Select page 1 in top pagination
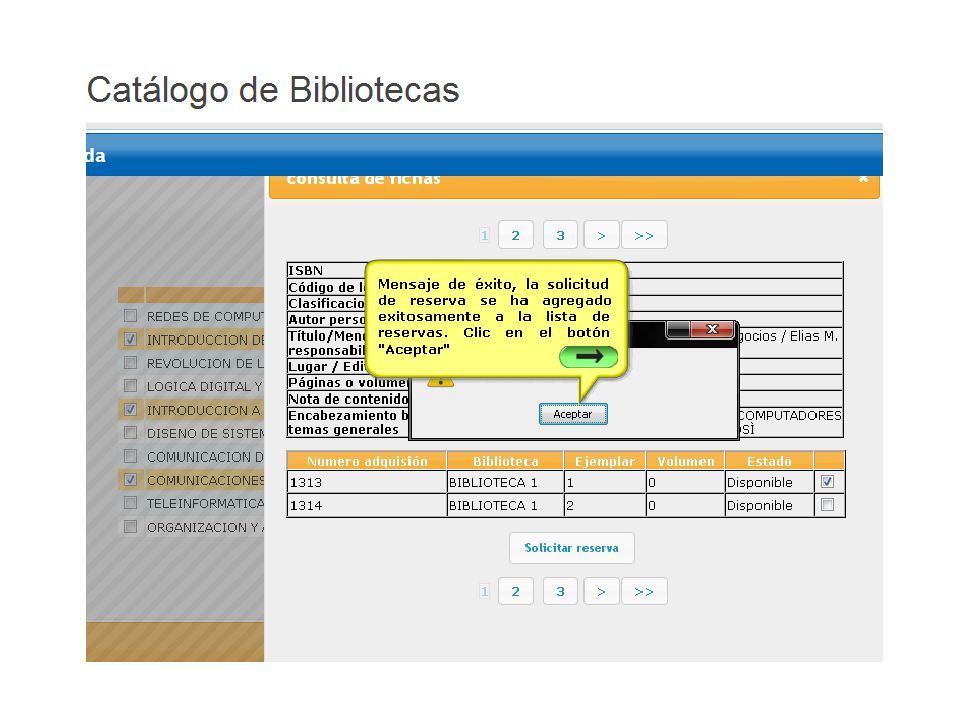Screen dimensions: 960x720 coord(484,235)
